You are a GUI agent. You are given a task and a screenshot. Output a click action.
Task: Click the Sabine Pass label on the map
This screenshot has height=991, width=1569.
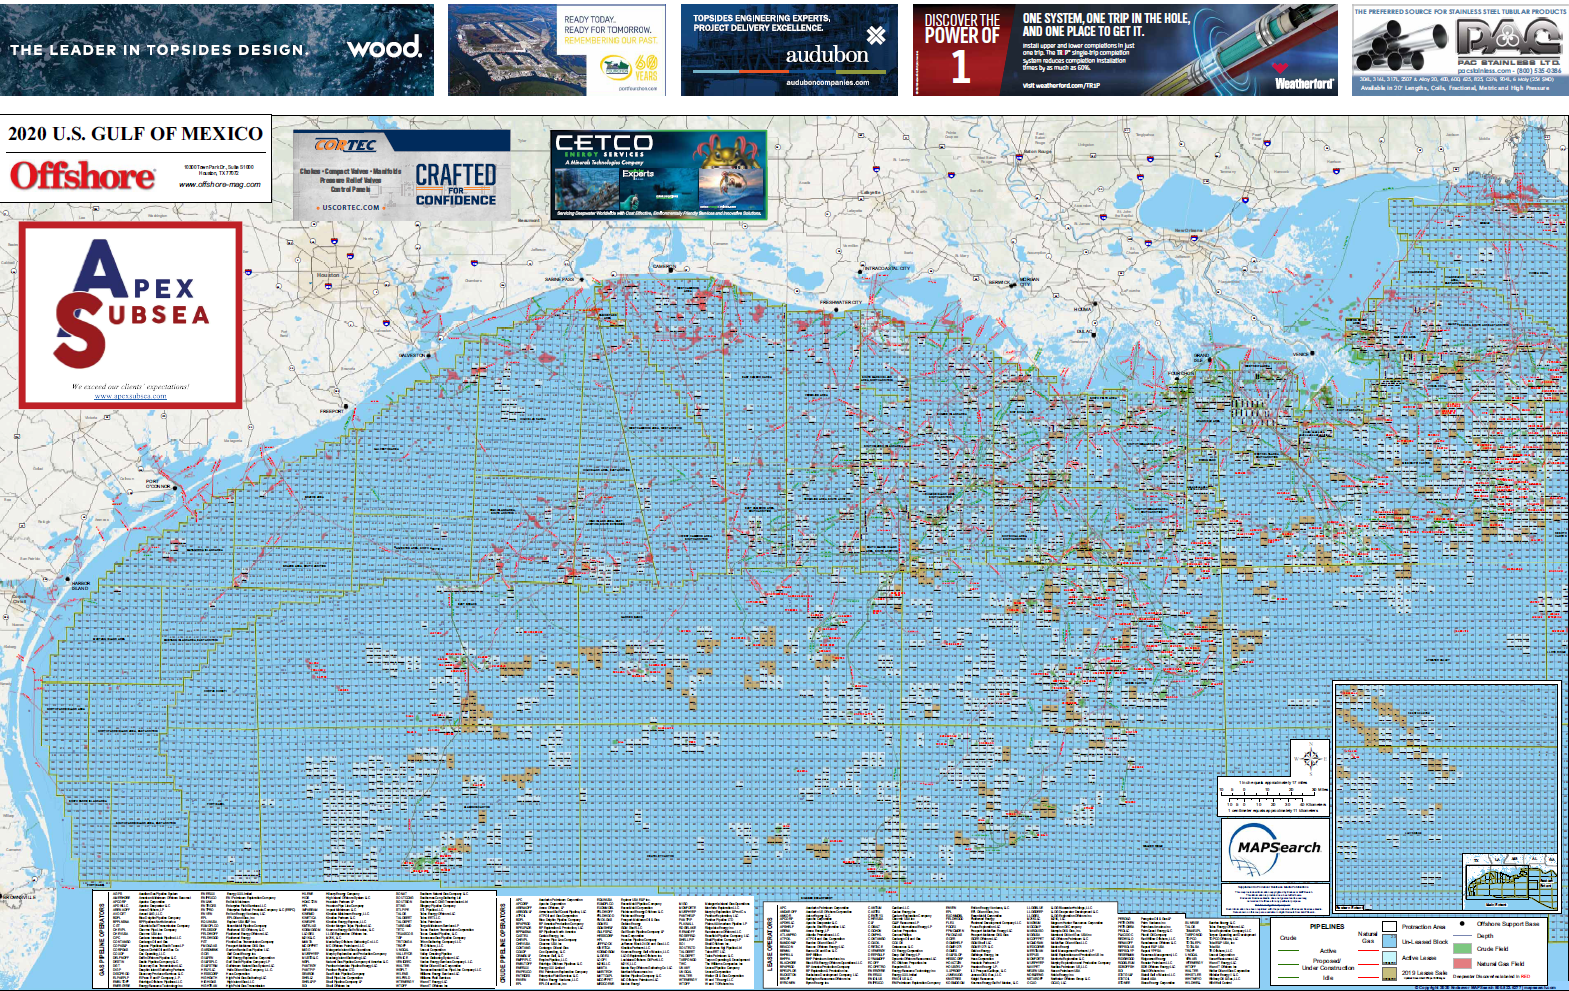pyautogui.click(x=559, y=279)
